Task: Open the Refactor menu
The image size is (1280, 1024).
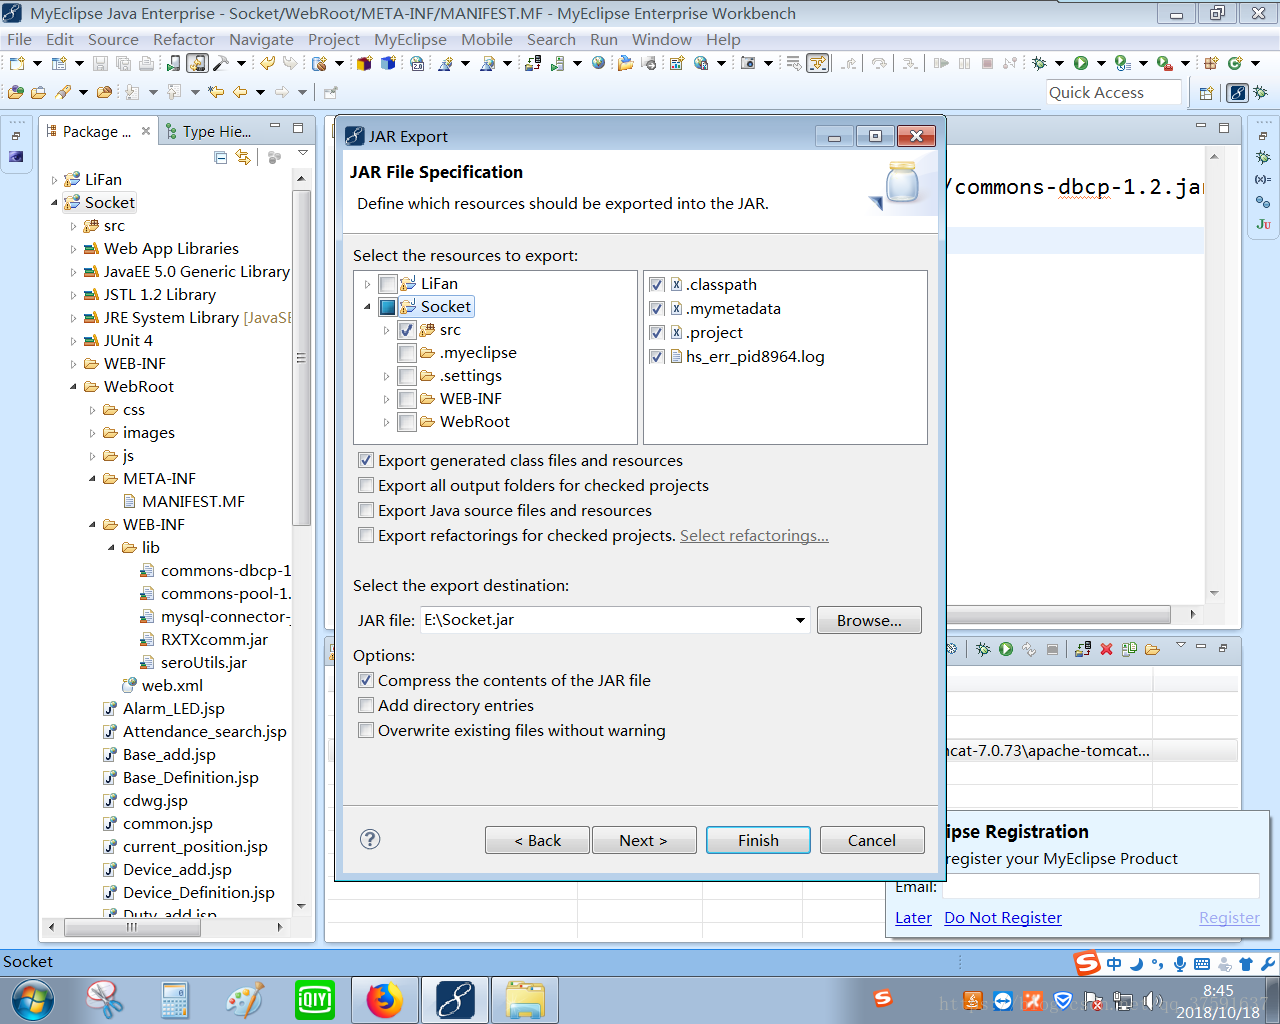Action: [x=184, y=40]
